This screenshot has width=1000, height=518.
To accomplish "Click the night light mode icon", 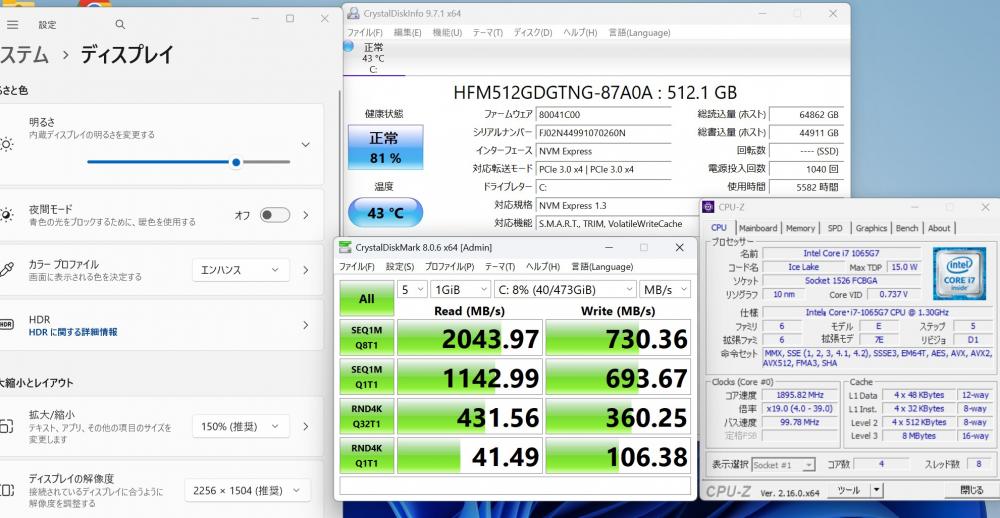I will point(6,215).
